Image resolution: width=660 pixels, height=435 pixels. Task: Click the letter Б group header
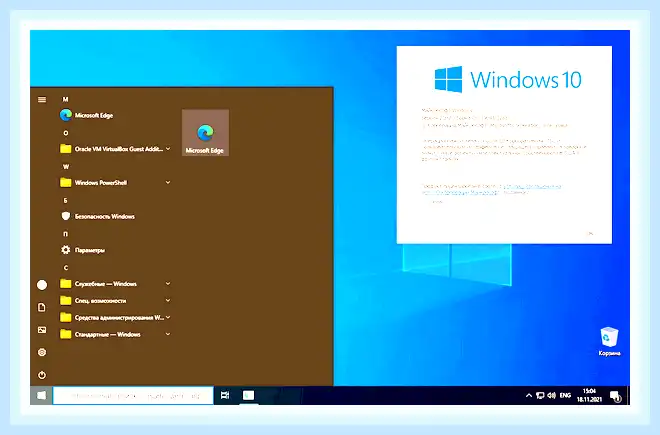pos(65,200)
